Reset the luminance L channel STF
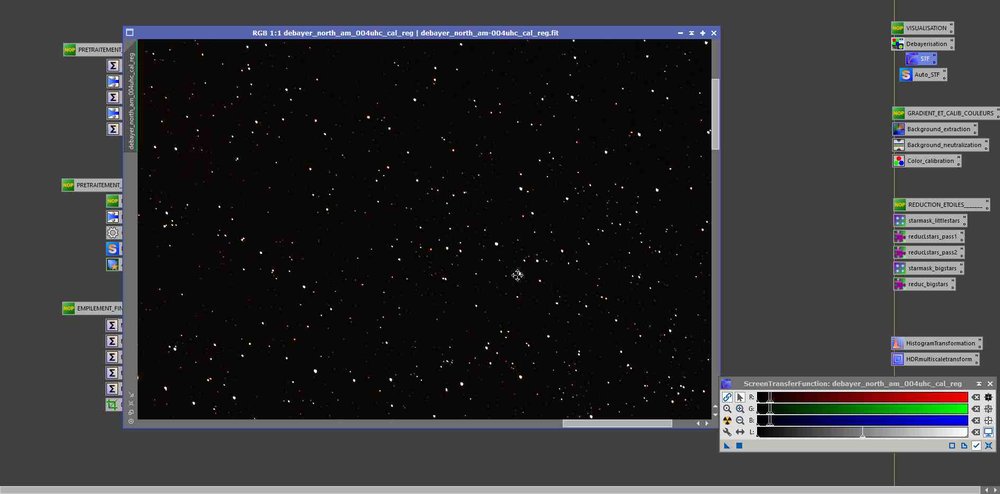 coord(976,432)
